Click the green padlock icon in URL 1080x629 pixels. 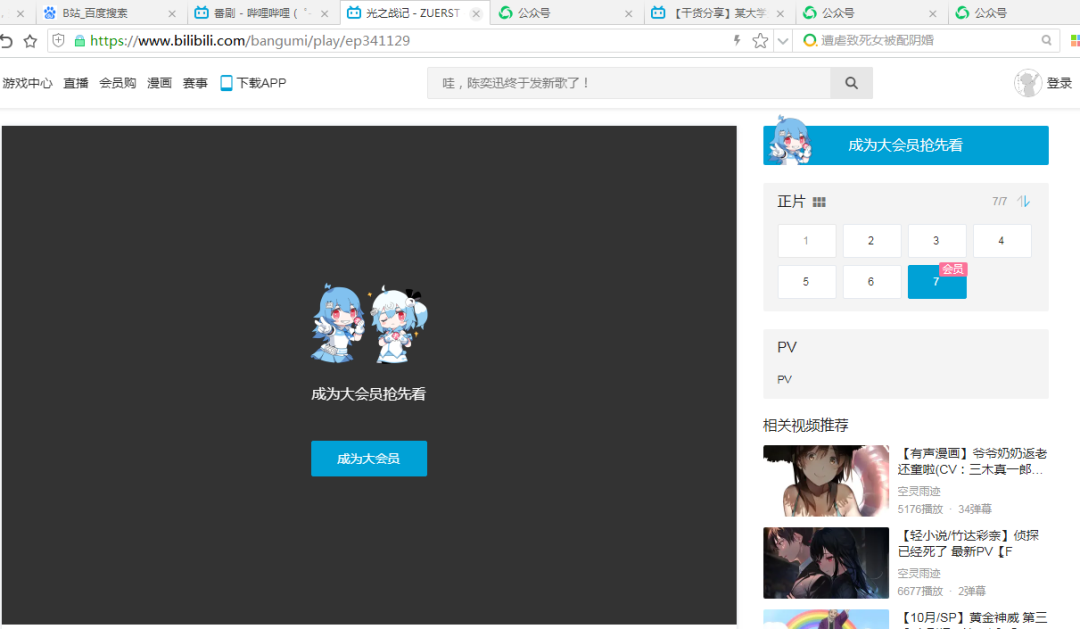point(80,41)
